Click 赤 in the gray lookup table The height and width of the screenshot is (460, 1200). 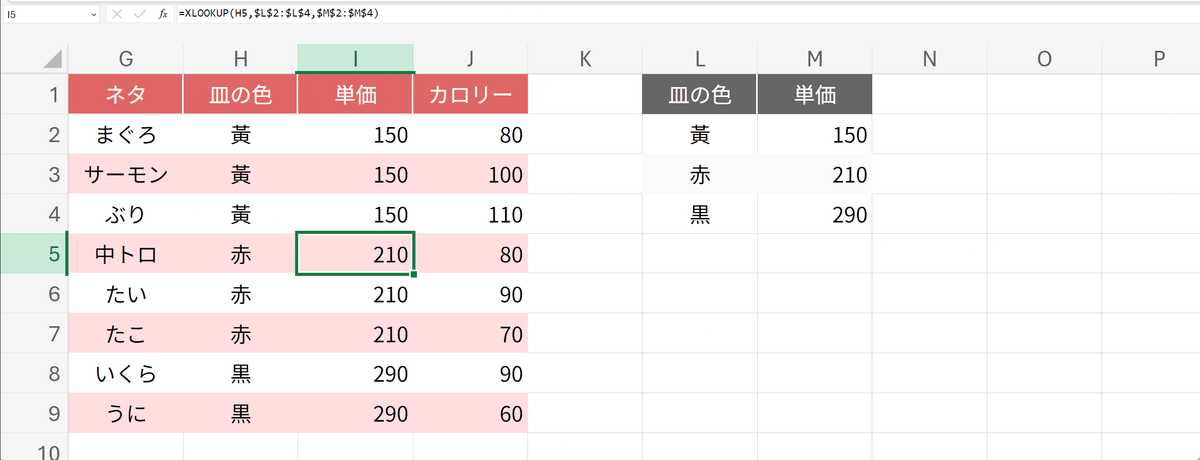[700, 175]
